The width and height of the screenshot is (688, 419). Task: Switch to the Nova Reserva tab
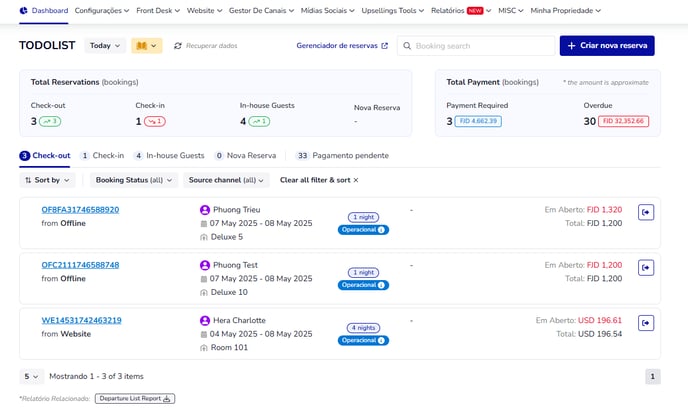(245, 156)
